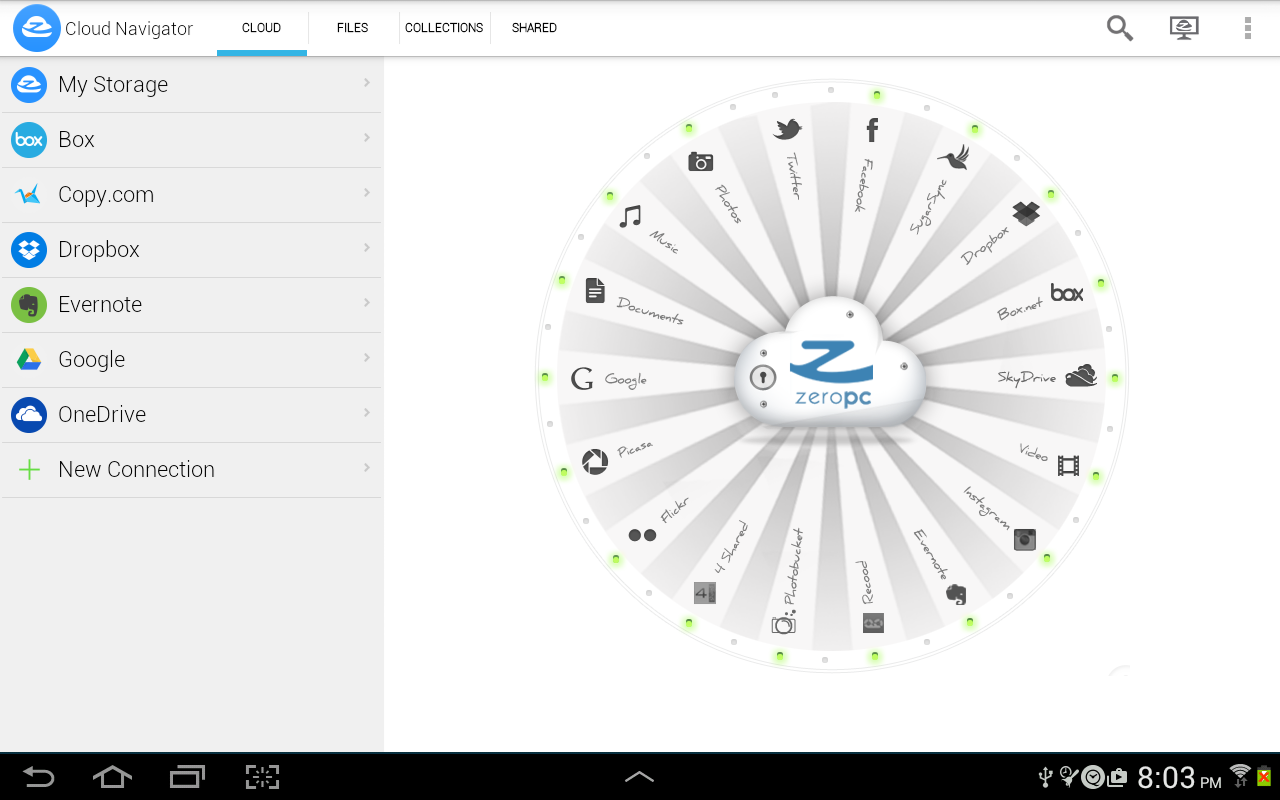This screenshot has width=1280, height=800.
Task: Expand the Copy.com row chevron
Action: pos(367,192)
